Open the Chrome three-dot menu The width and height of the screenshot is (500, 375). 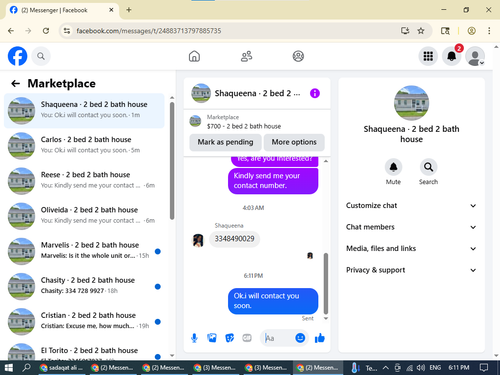click(489, 31)
